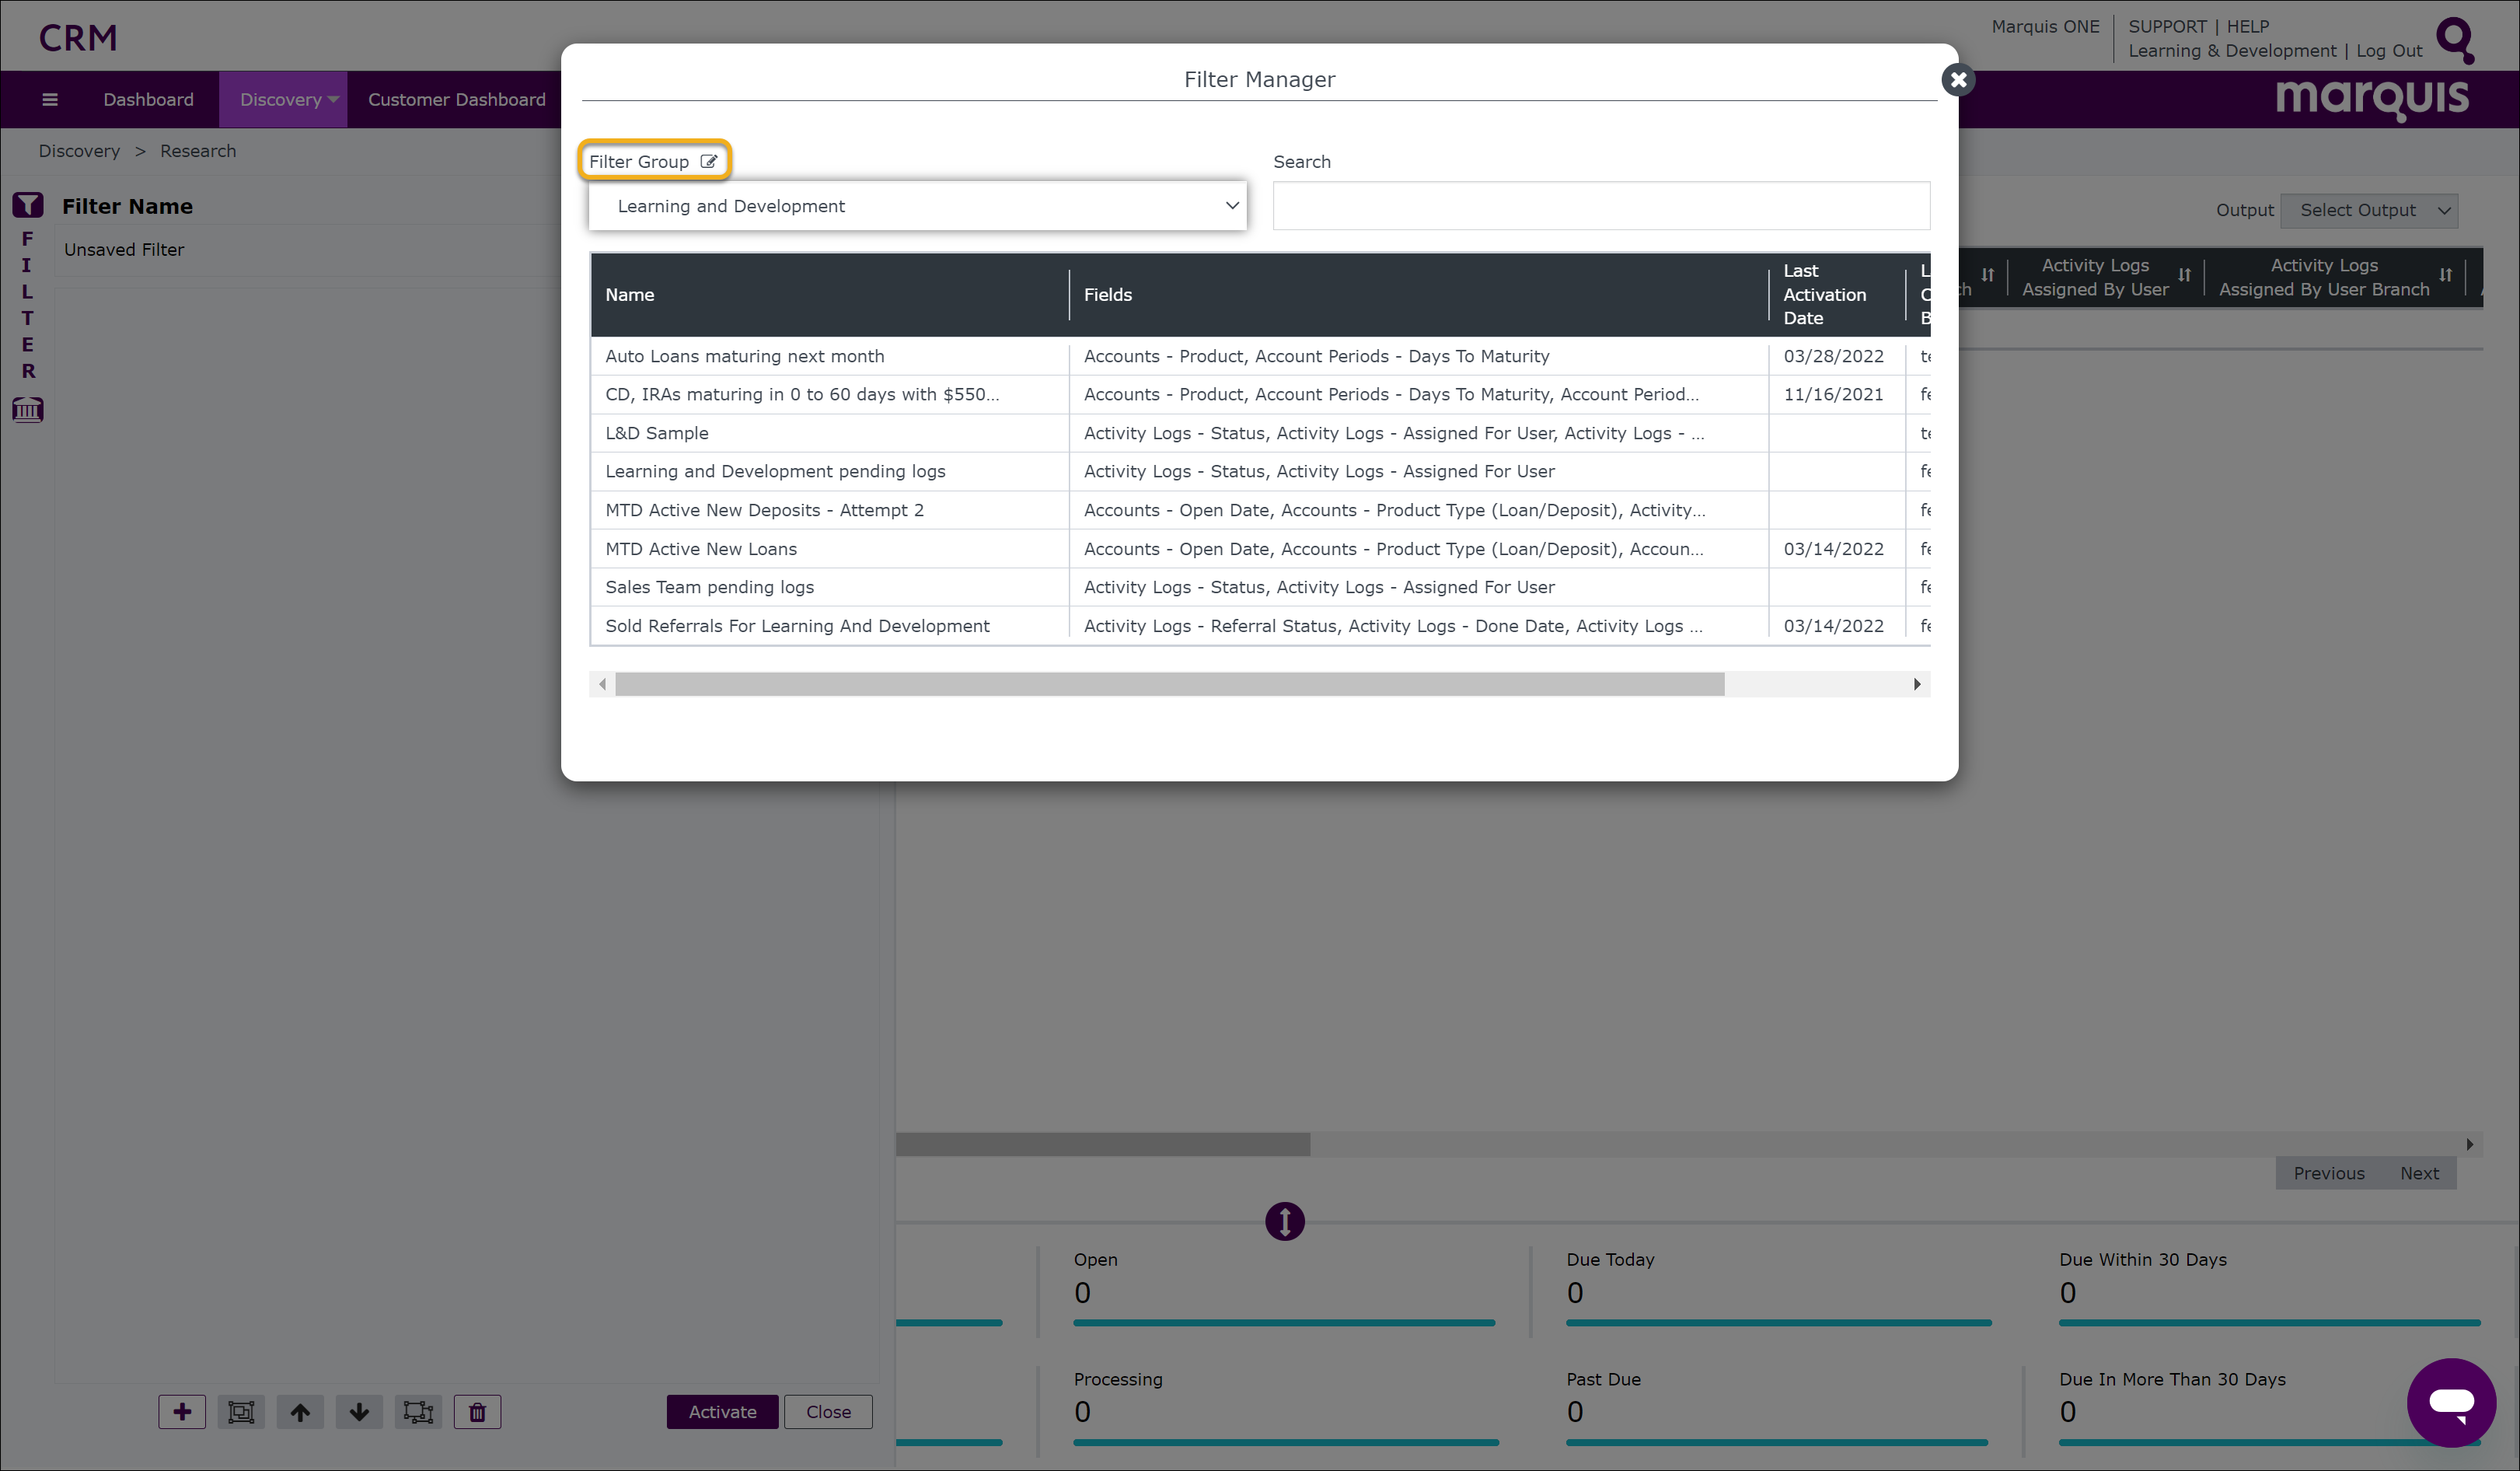The height and width of the screenshot is (1471, 2520).
Task: Click the Search input field
Action: point(1601,206)
